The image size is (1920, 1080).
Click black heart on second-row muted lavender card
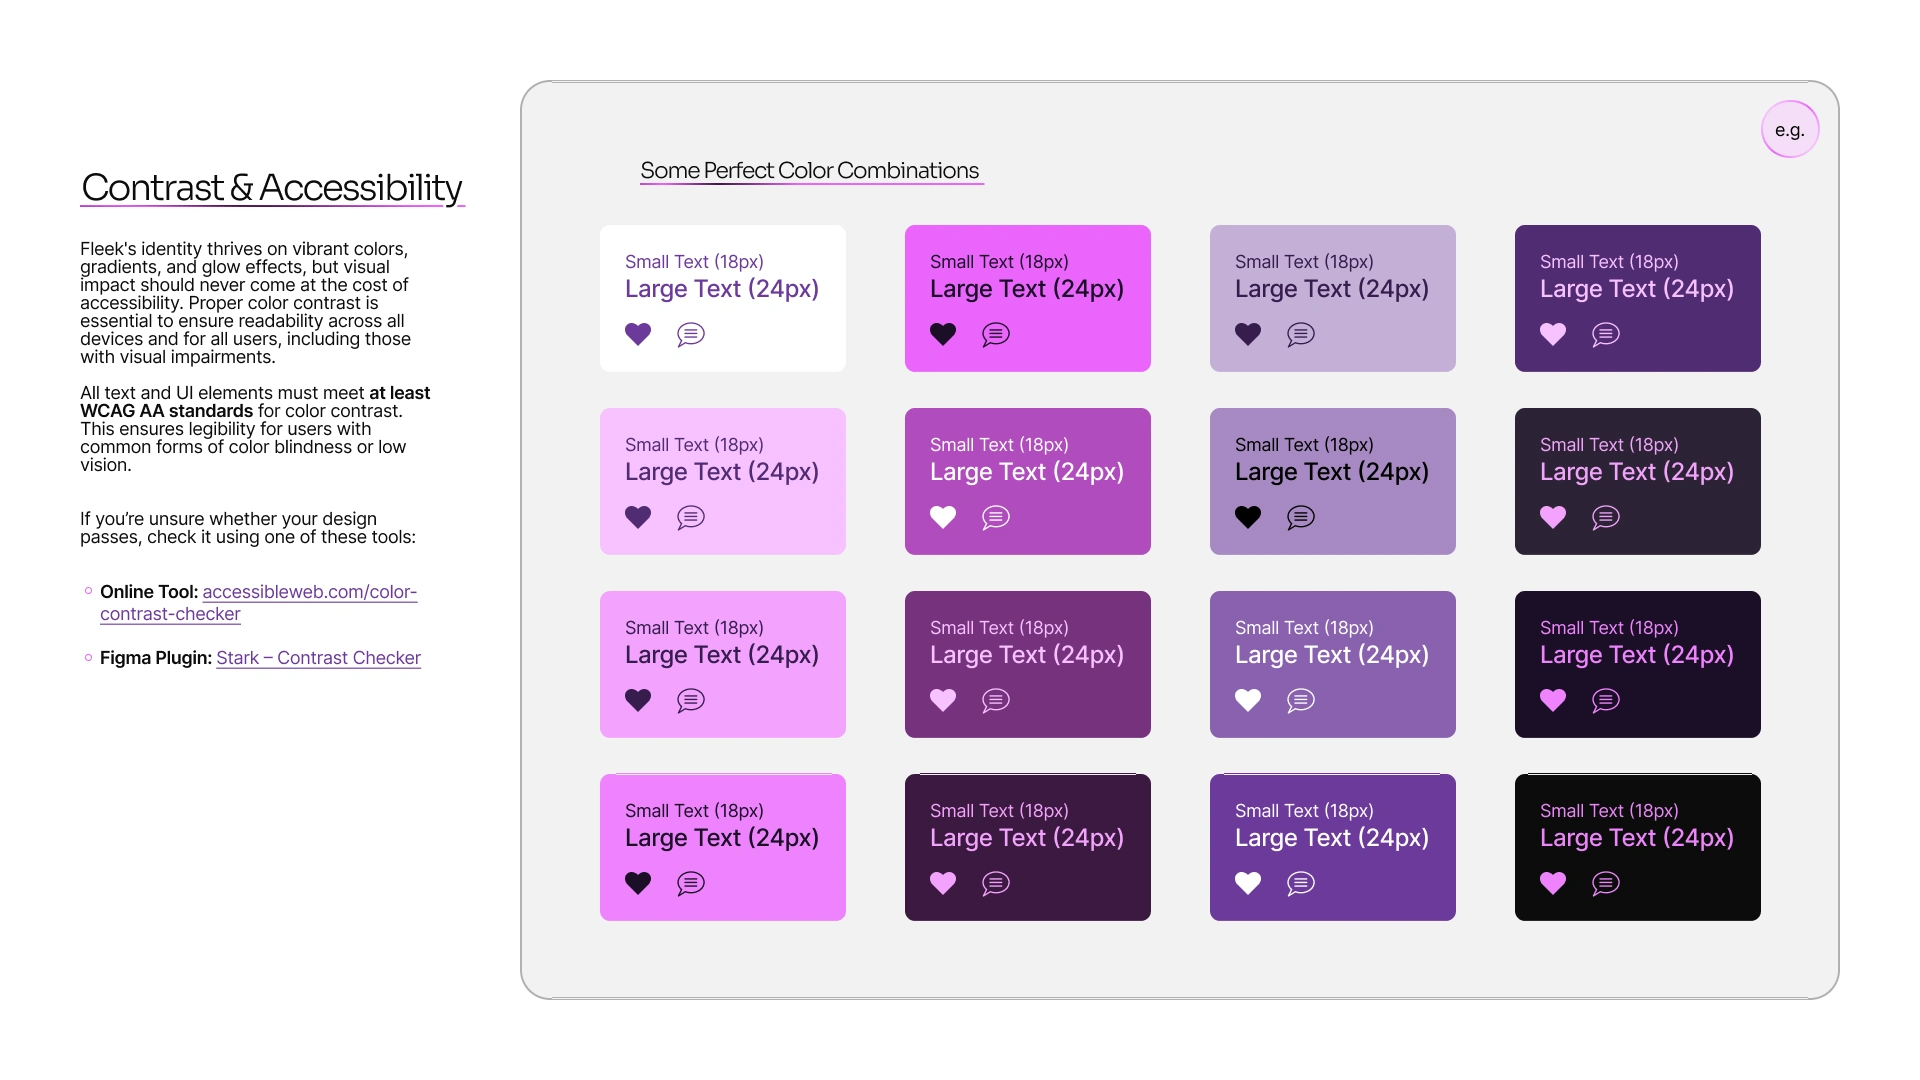coord(1248,517)
